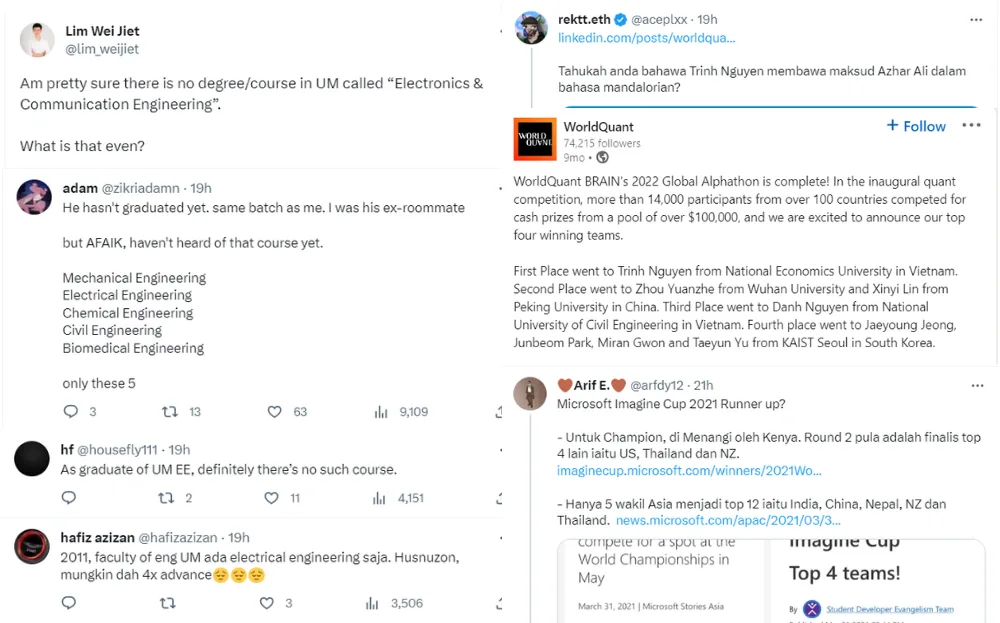
Task: Open more options on rektt.eth's tweet
Action: tap(976, 20)
